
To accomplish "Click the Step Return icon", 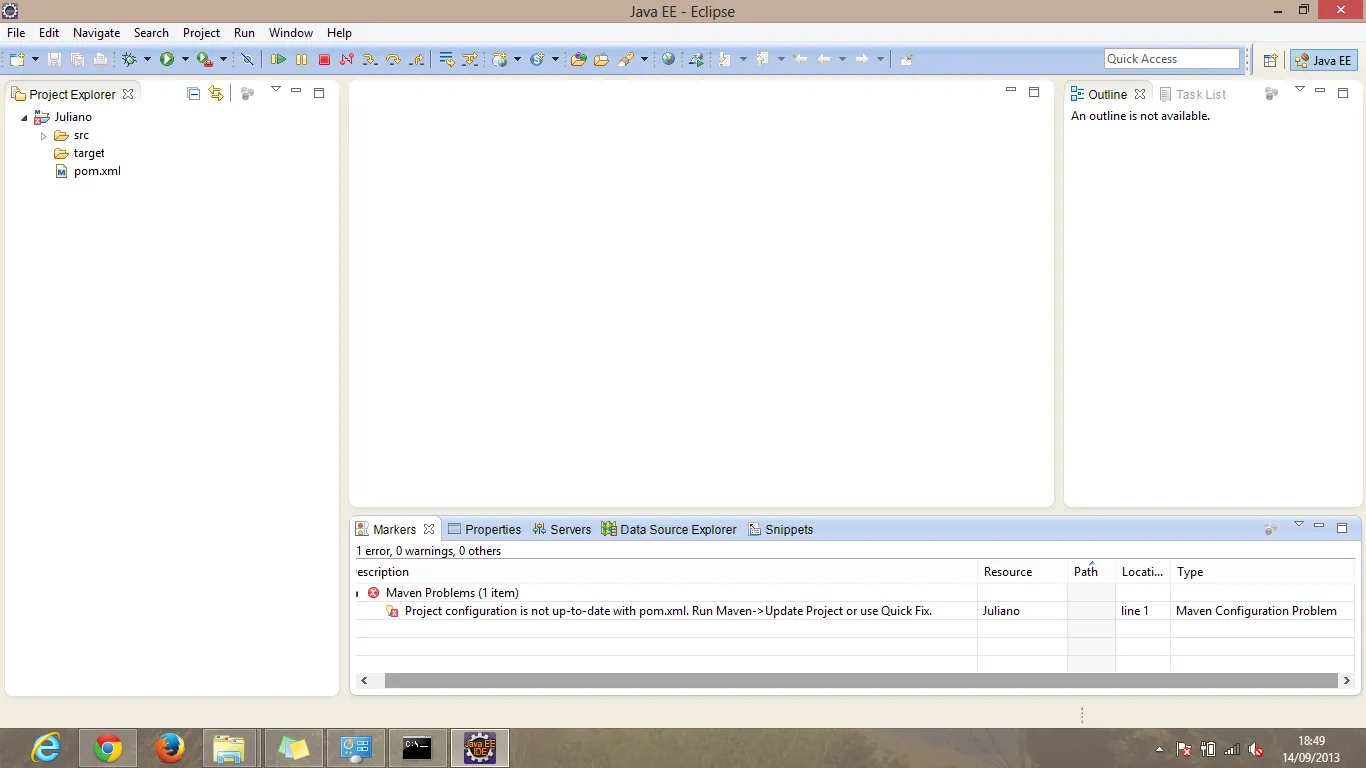I will click(x=416, y=60).
